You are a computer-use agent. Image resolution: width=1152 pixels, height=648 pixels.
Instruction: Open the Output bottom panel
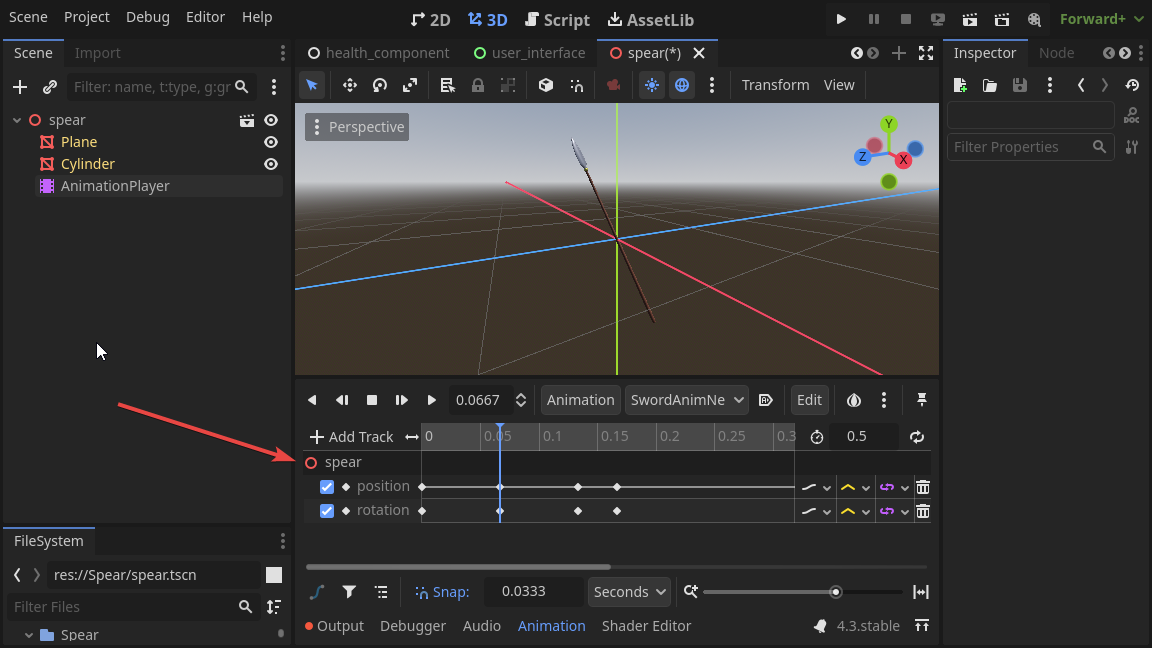pos(334,626)
